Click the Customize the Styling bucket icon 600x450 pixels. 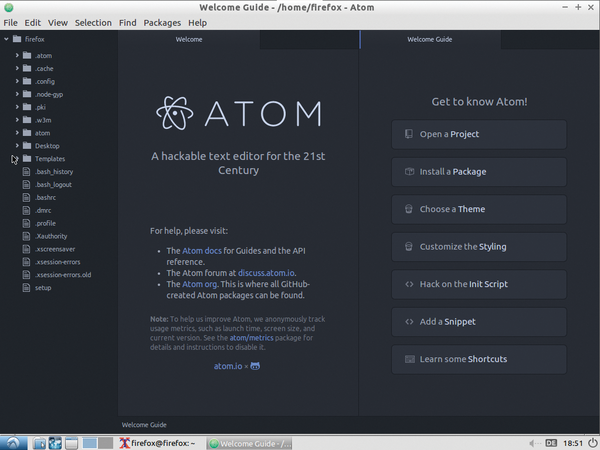pyautogui.click(x=408, y=246)
